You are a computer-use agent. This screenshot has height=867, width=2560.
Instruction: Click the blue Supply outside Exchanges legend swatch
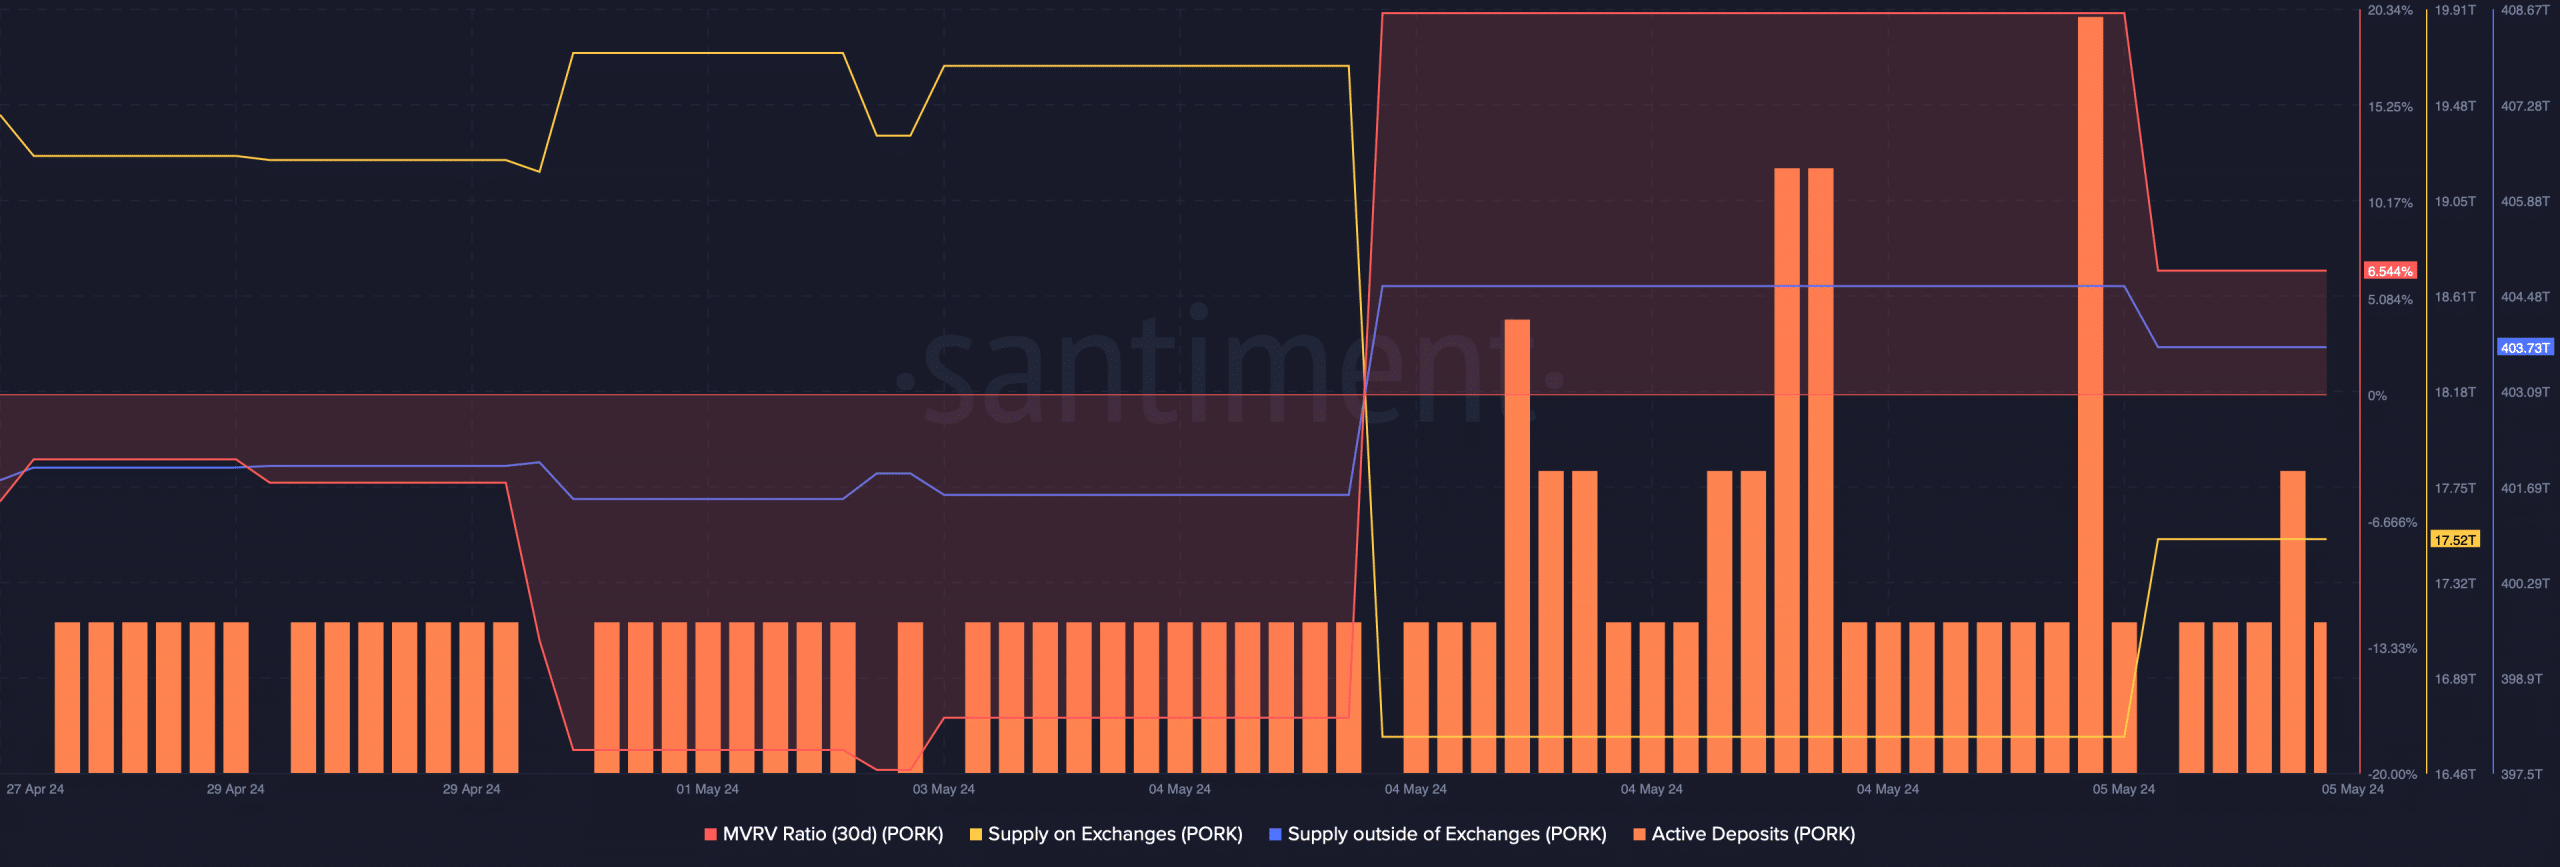1275,834
